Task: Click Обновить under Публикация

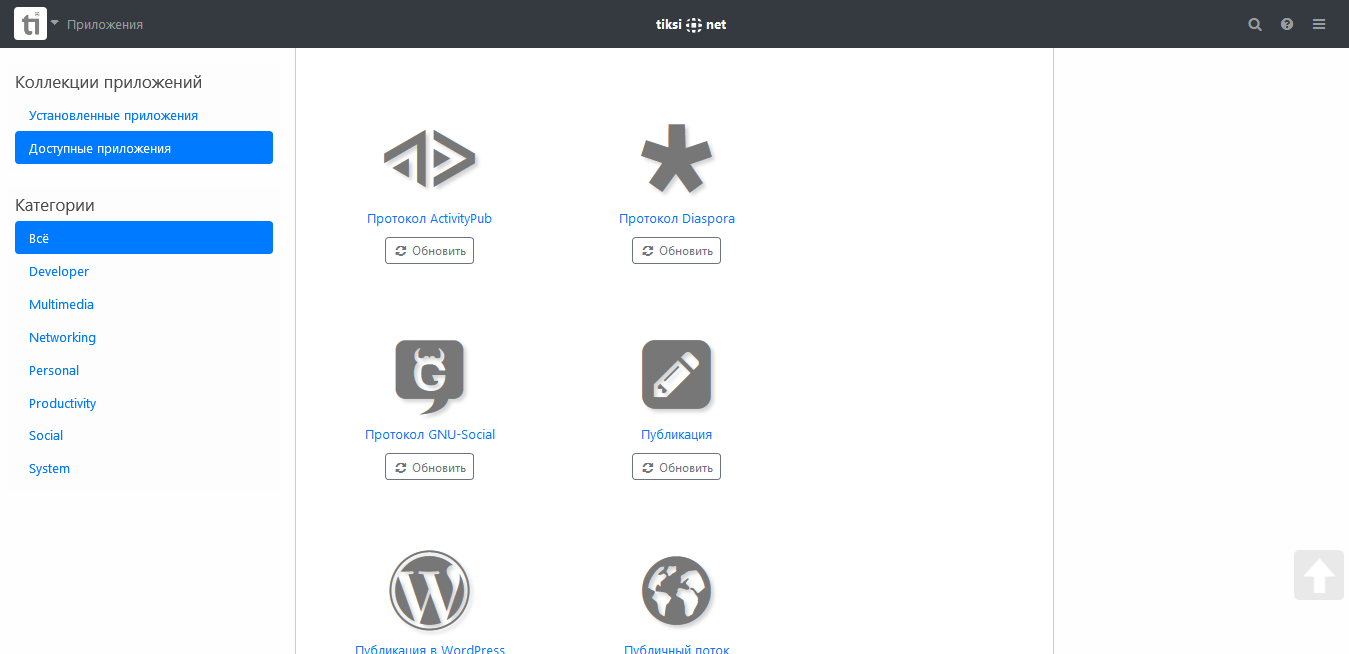Action: [676, 467]
